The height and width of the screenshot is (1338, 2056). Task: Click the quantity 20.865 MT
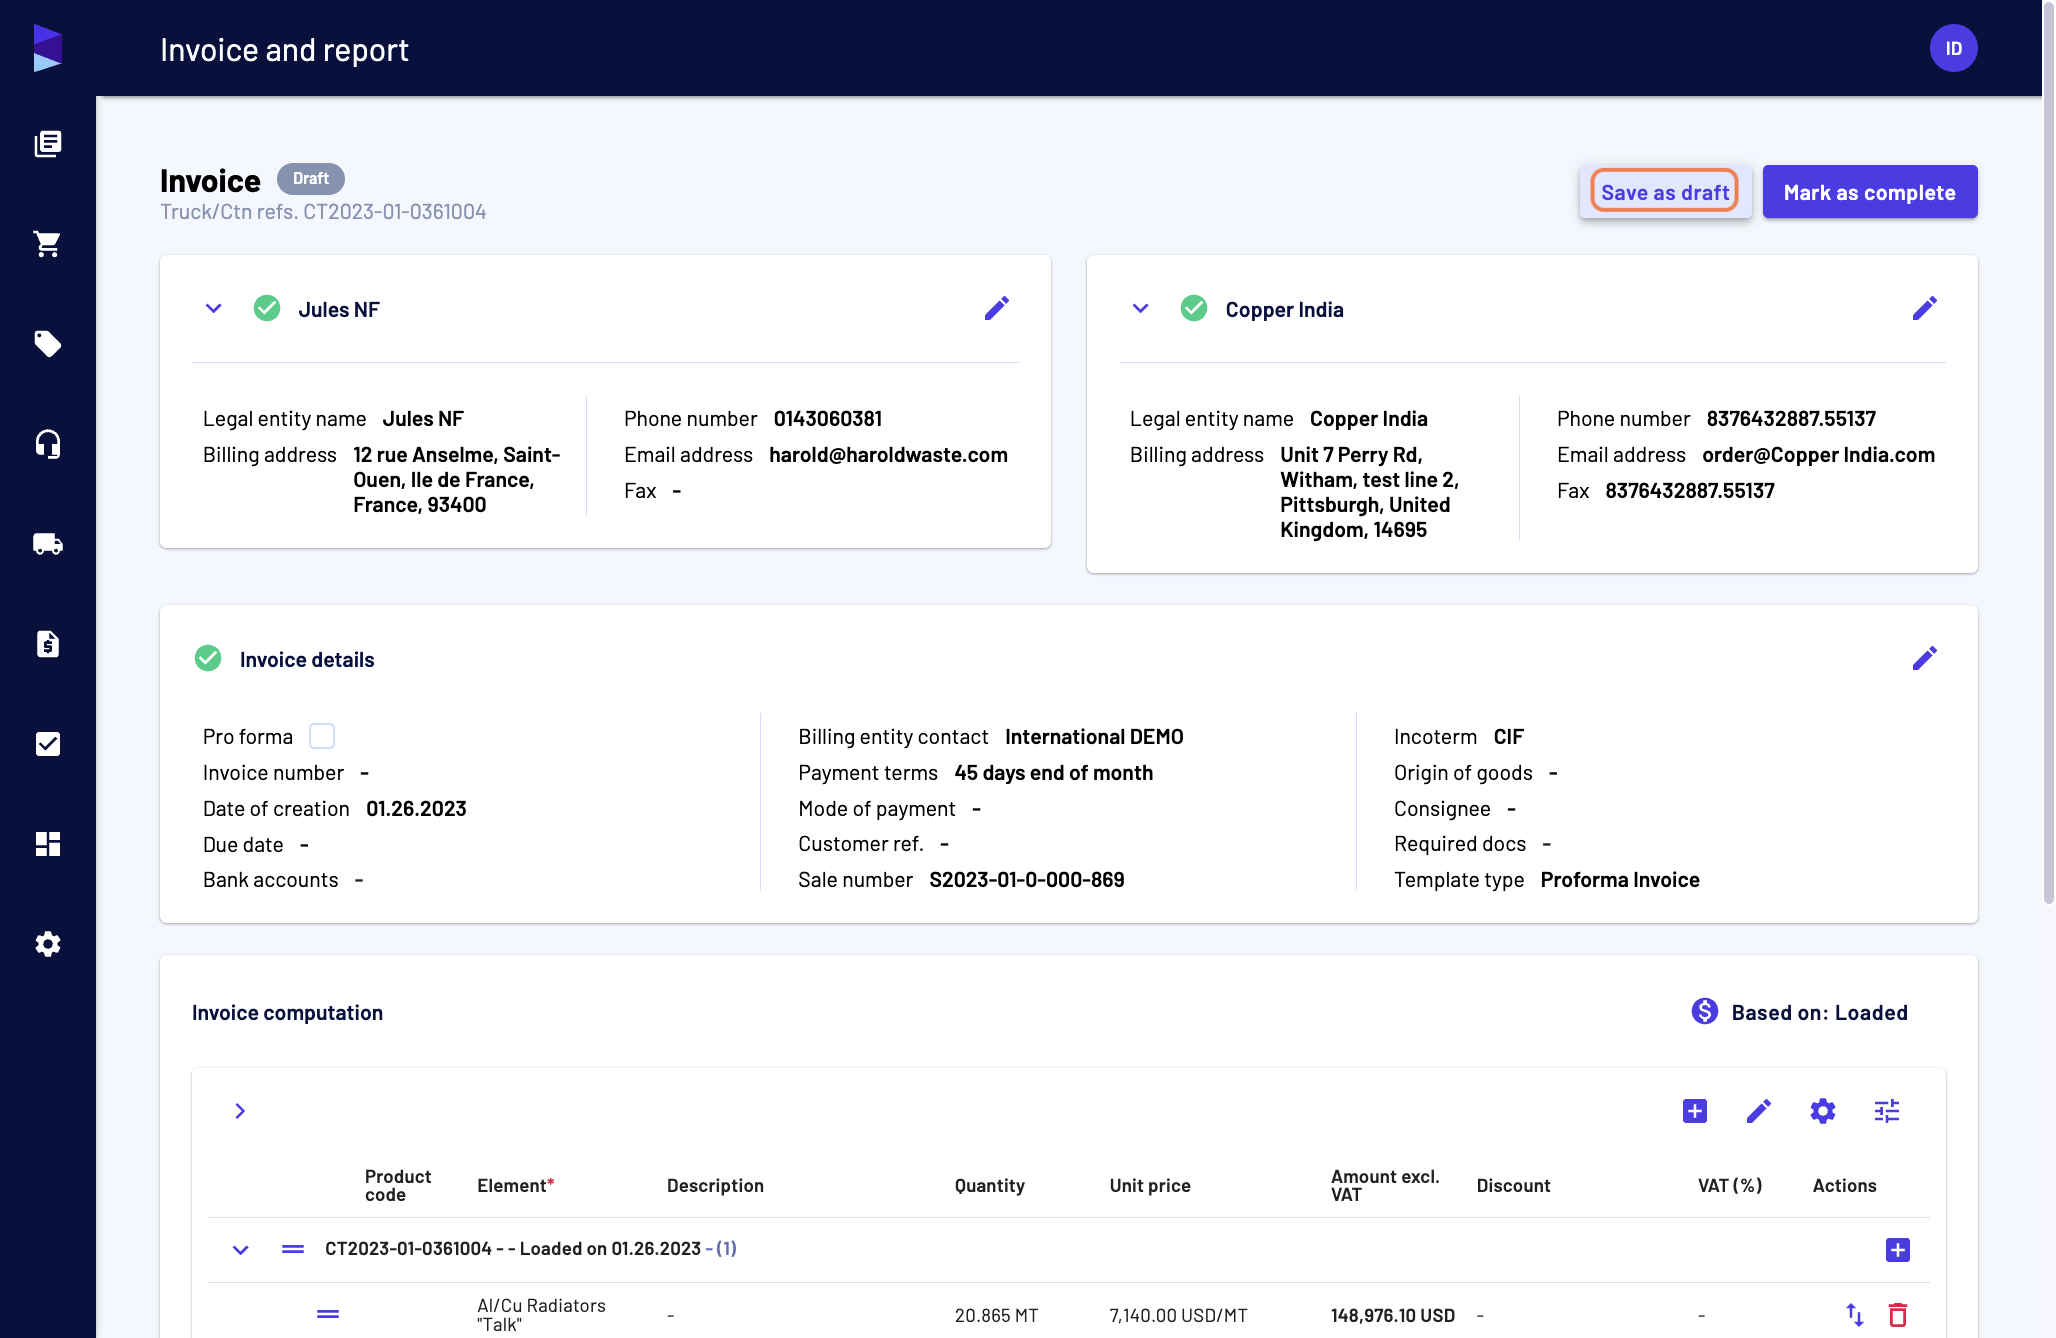(996, 1316)
